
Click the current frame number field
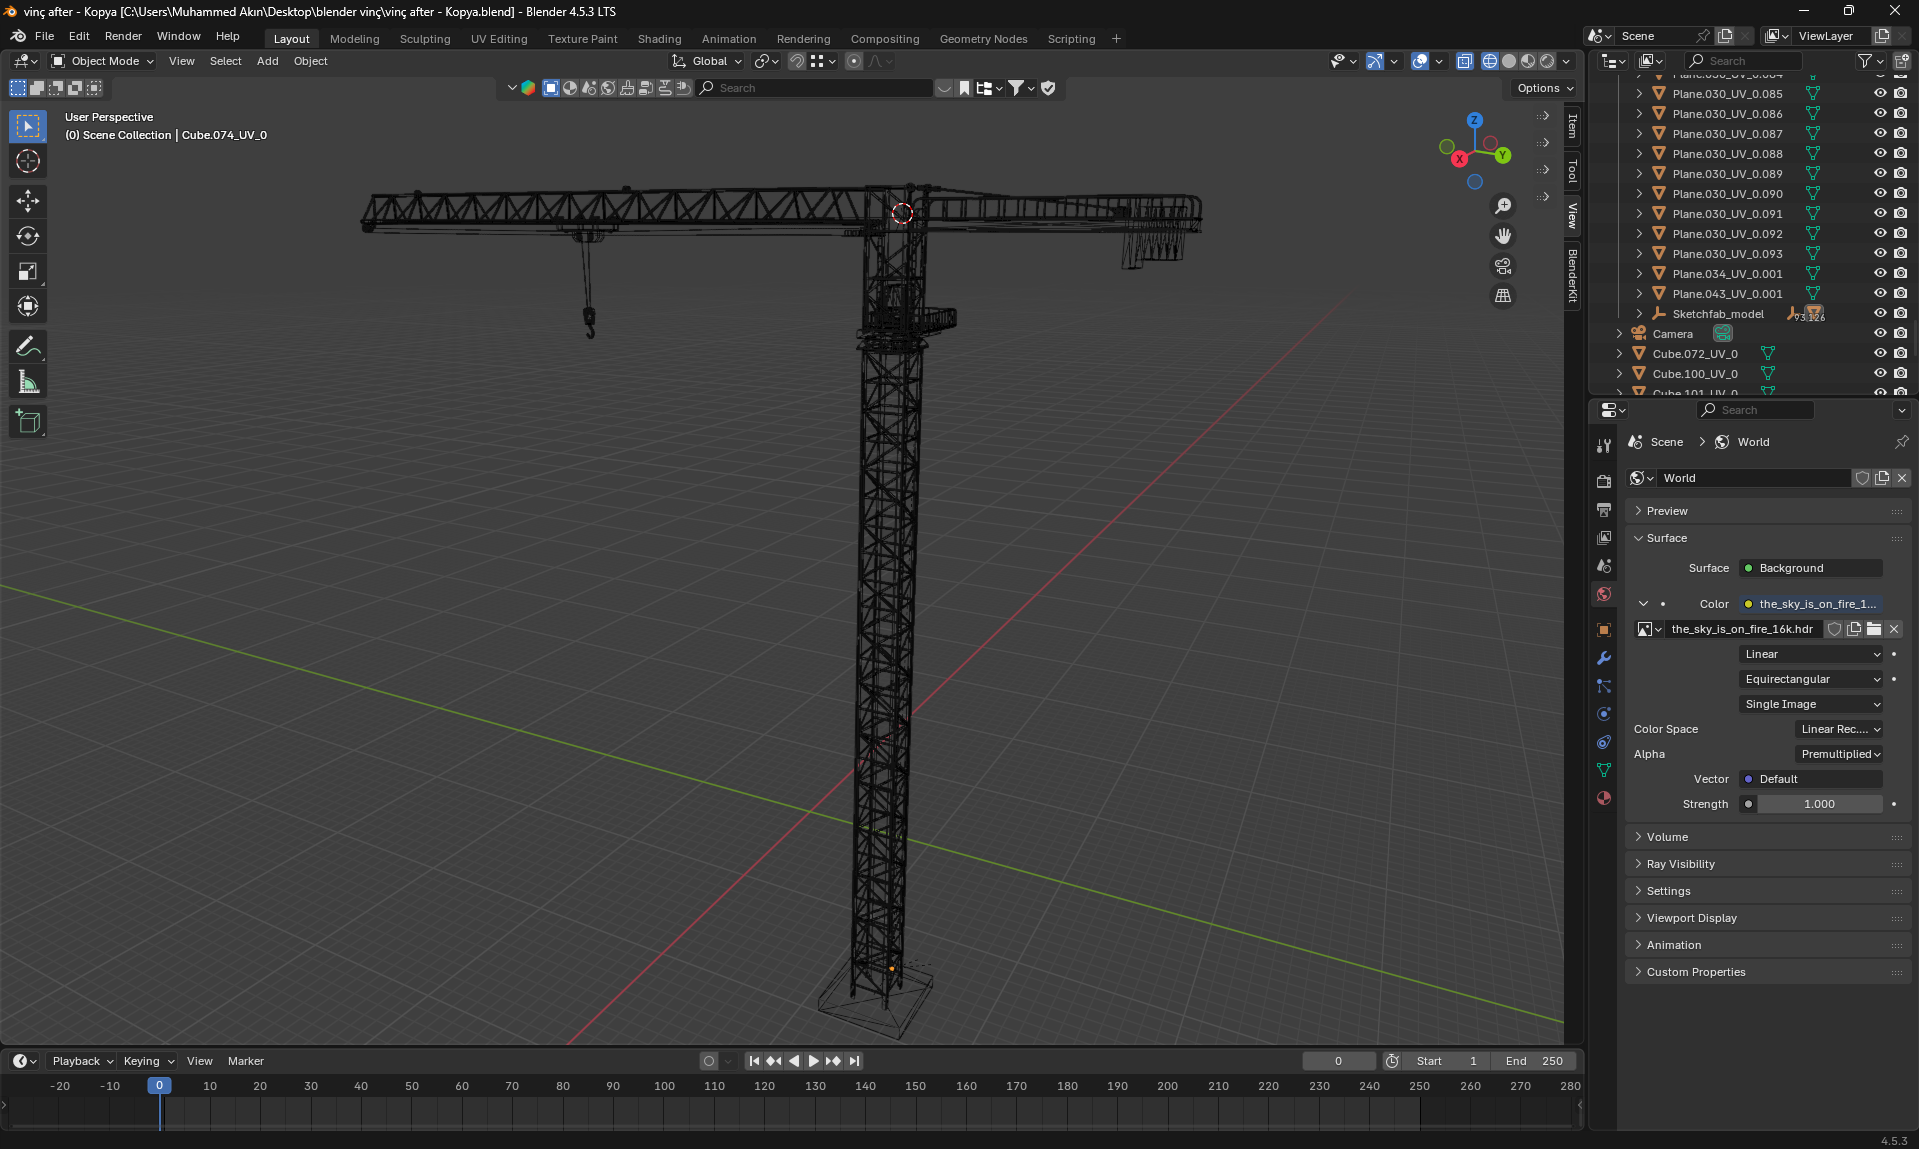(x=1338, y=1061)
